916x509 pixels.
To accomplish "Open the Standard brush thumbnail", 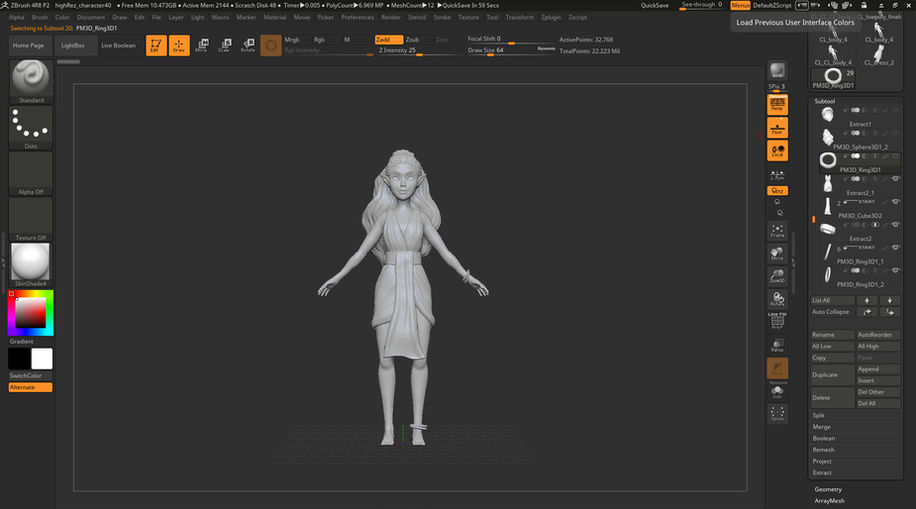I will point(31,79).
